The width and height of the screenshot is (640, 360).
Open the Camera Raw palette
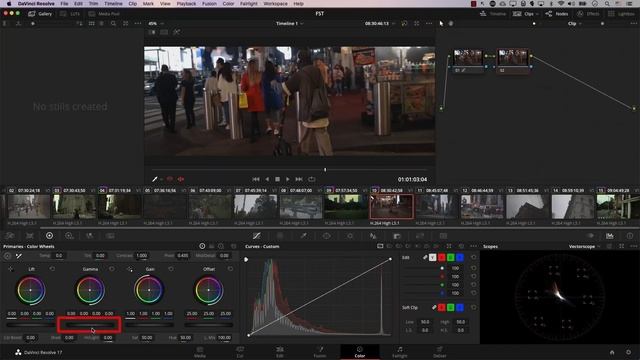pyautogui.click(x=10, y=236)
